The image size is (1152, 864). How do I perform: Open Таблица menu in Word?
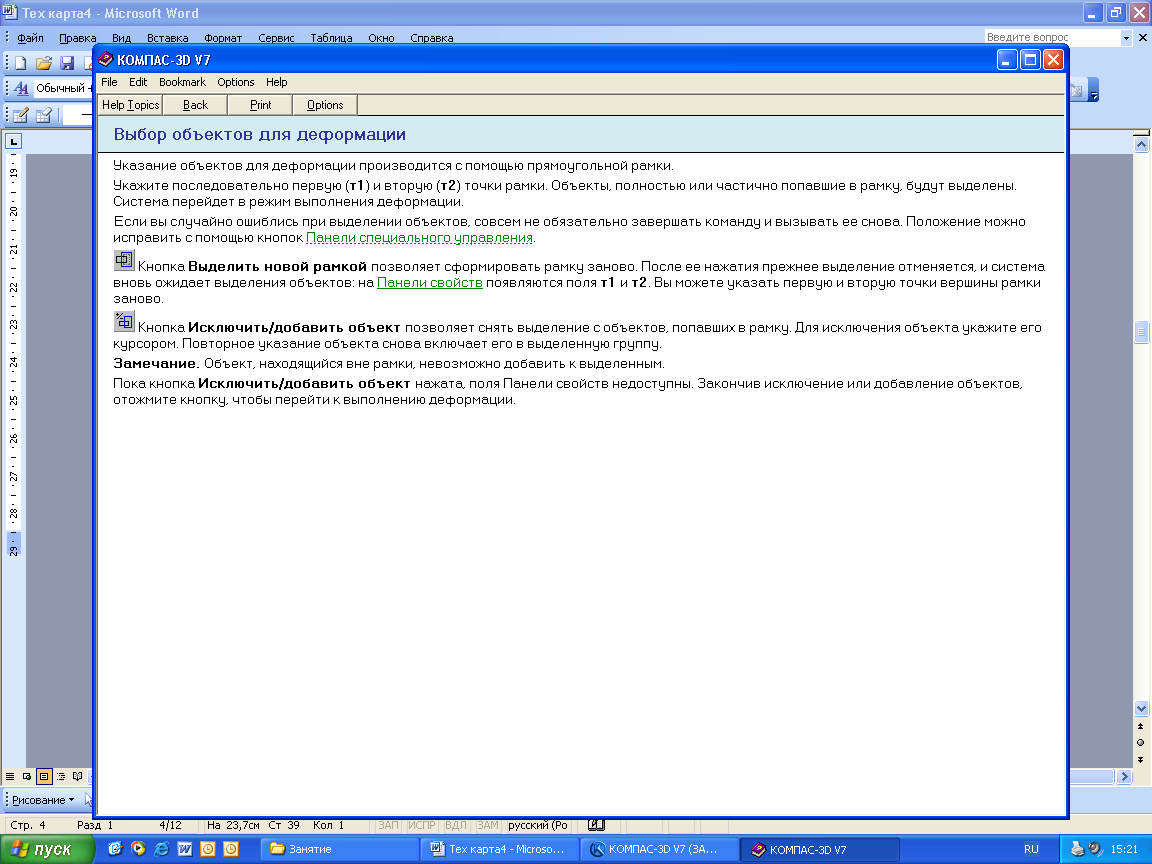(x=331, y=38)
